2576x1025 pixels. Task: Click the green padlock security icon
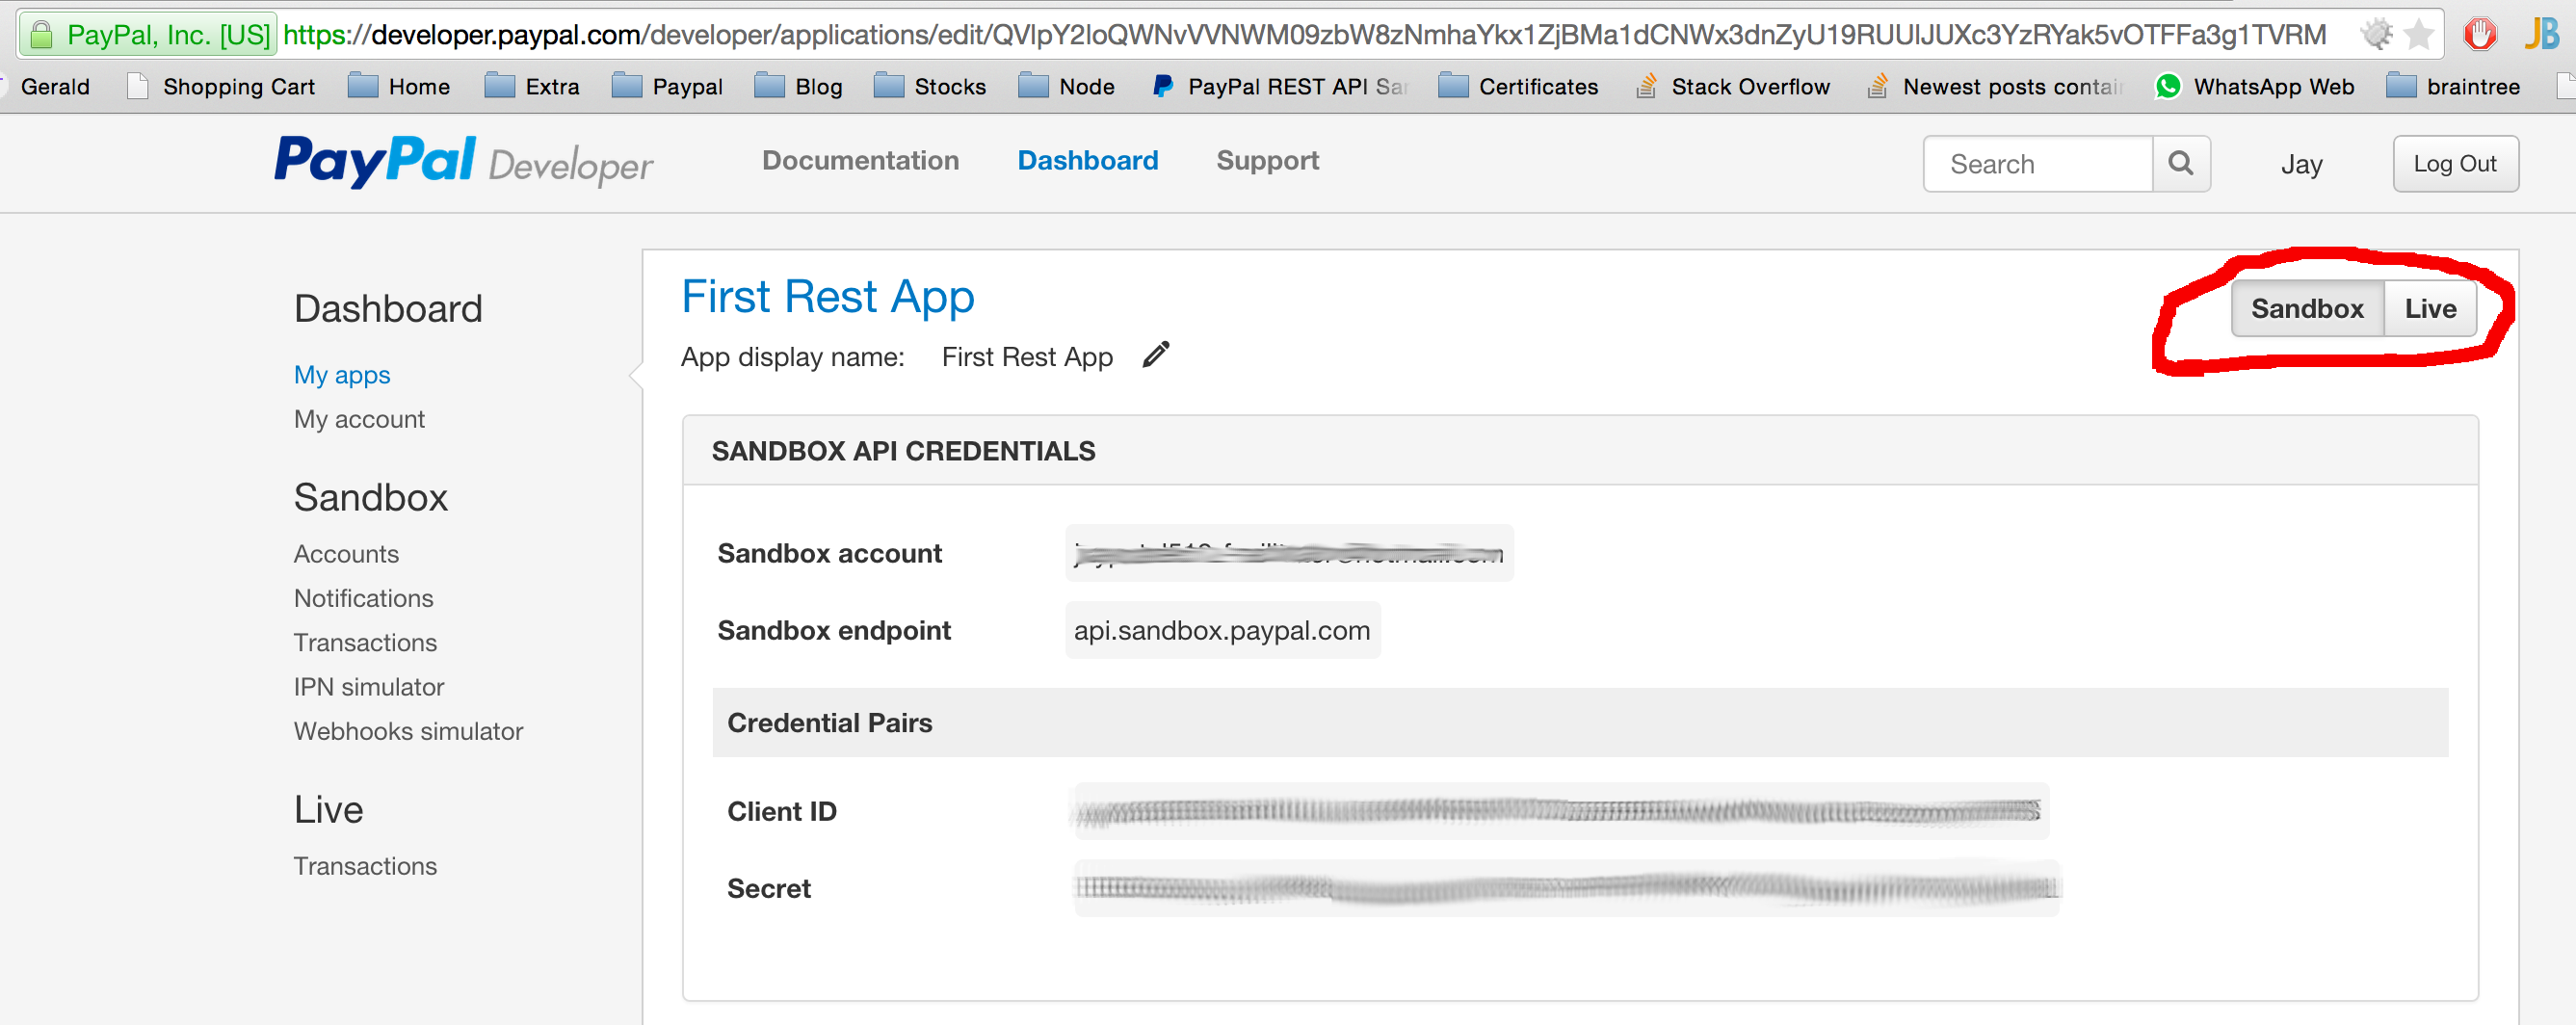(x=41, y=35)
